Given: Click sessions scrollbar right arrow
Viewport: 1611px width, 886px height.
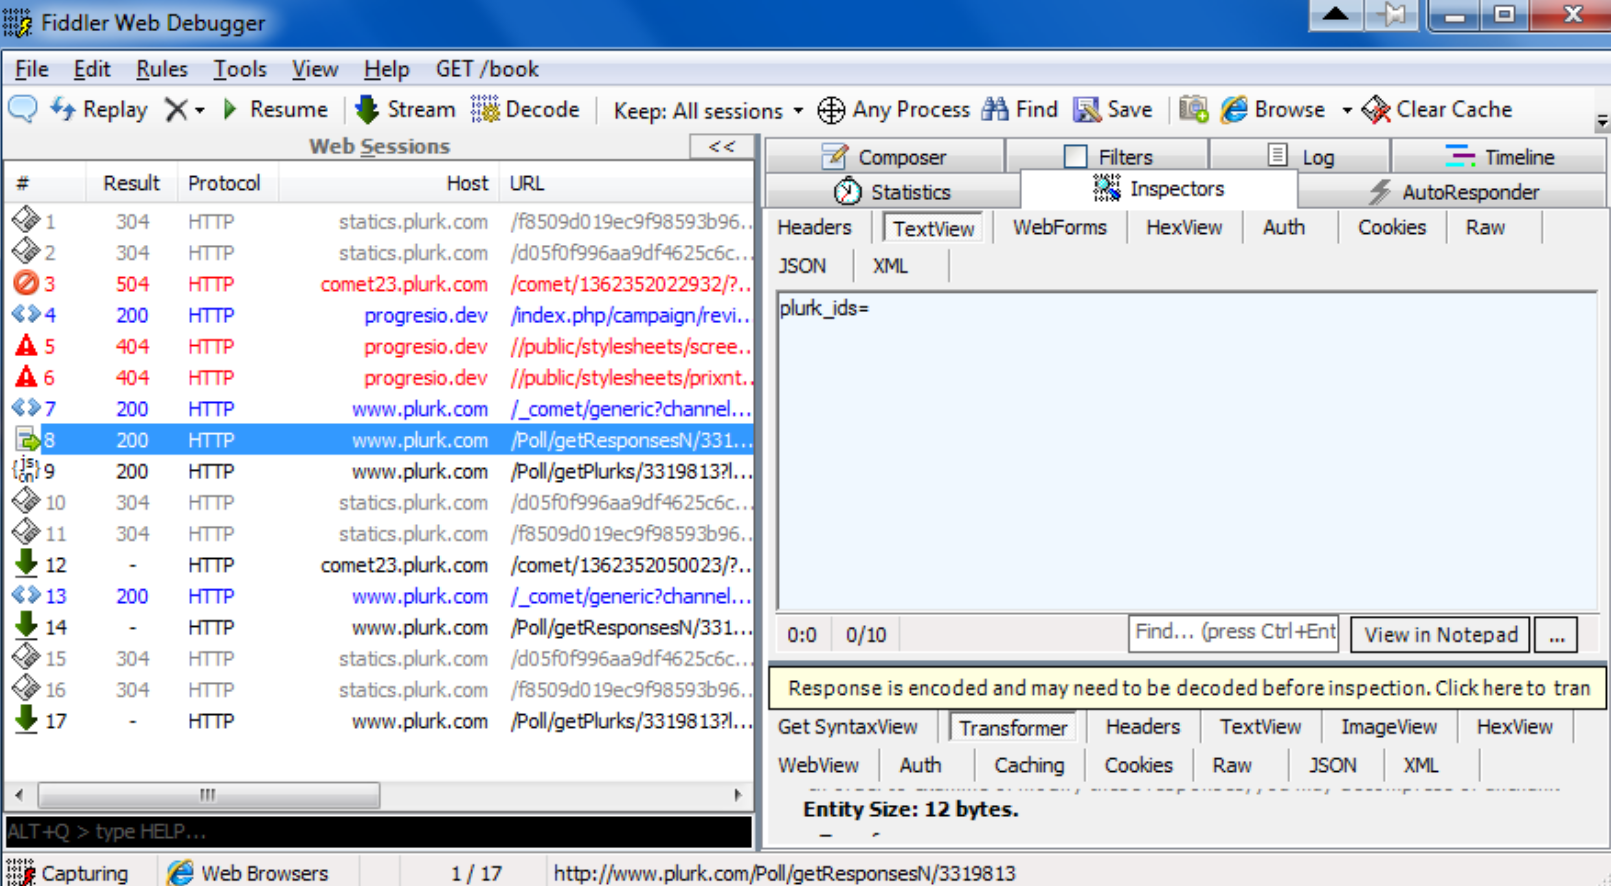Looking at the screenshot, I should 738,795.
